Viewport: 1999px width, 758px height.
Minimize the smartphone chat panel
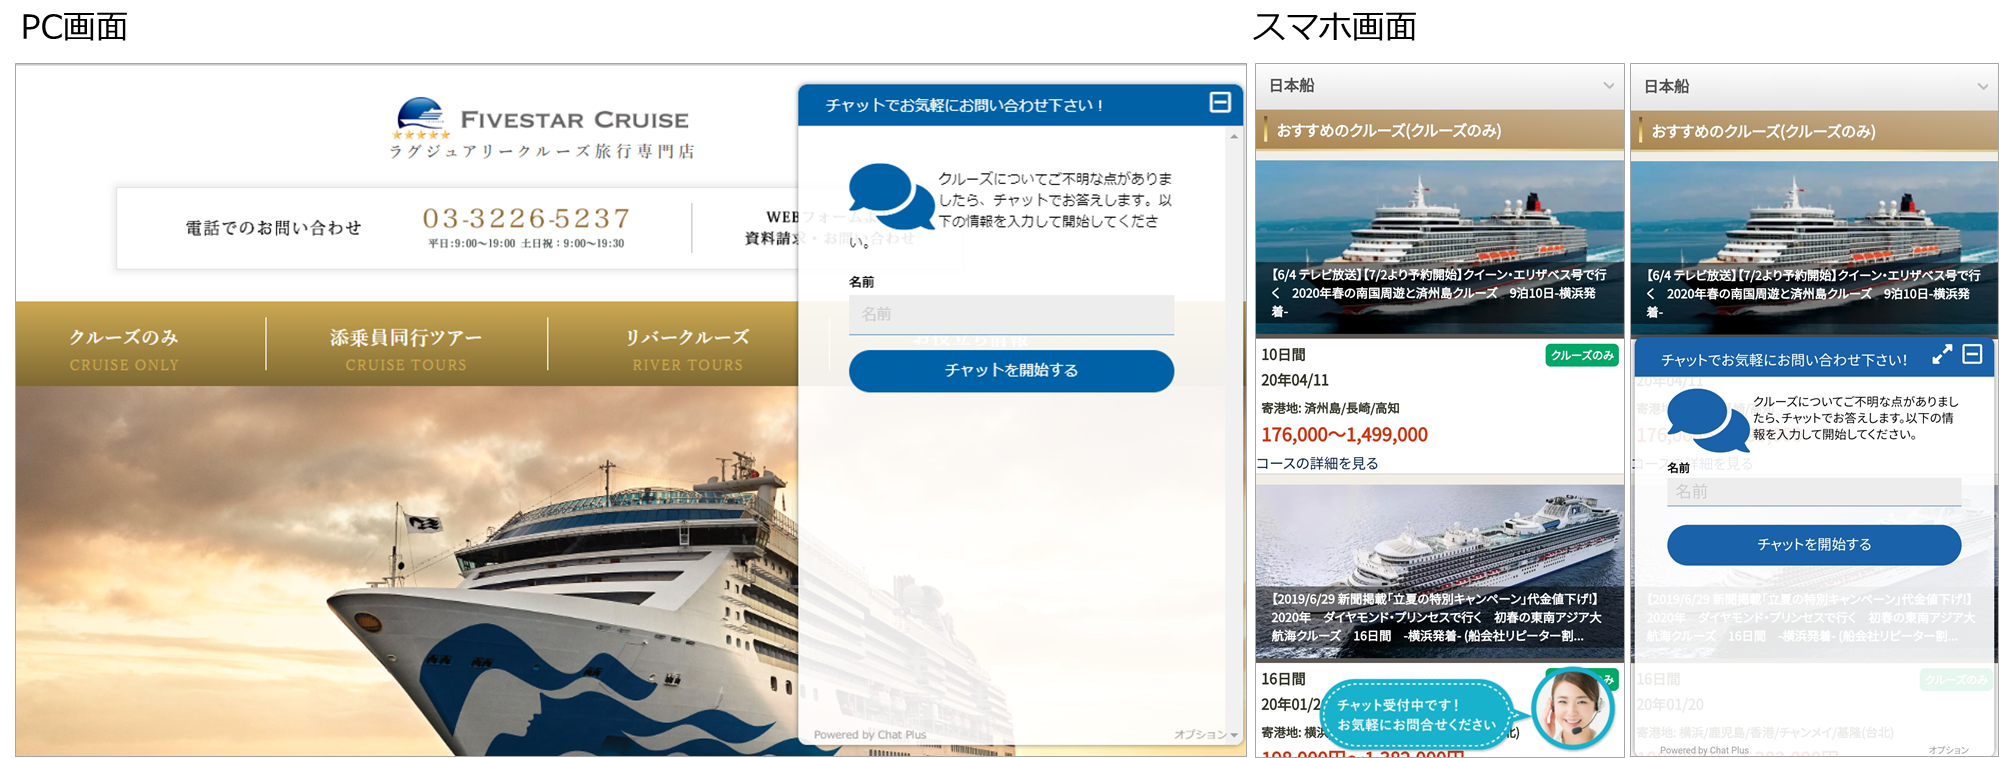click(x=1972, y=354)
